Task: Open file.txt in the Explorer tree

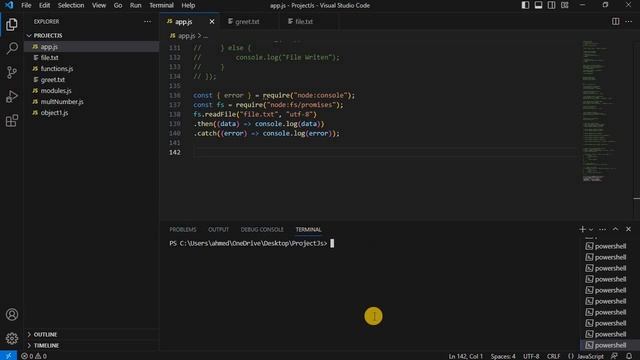Action: click(x=91, y=58)
